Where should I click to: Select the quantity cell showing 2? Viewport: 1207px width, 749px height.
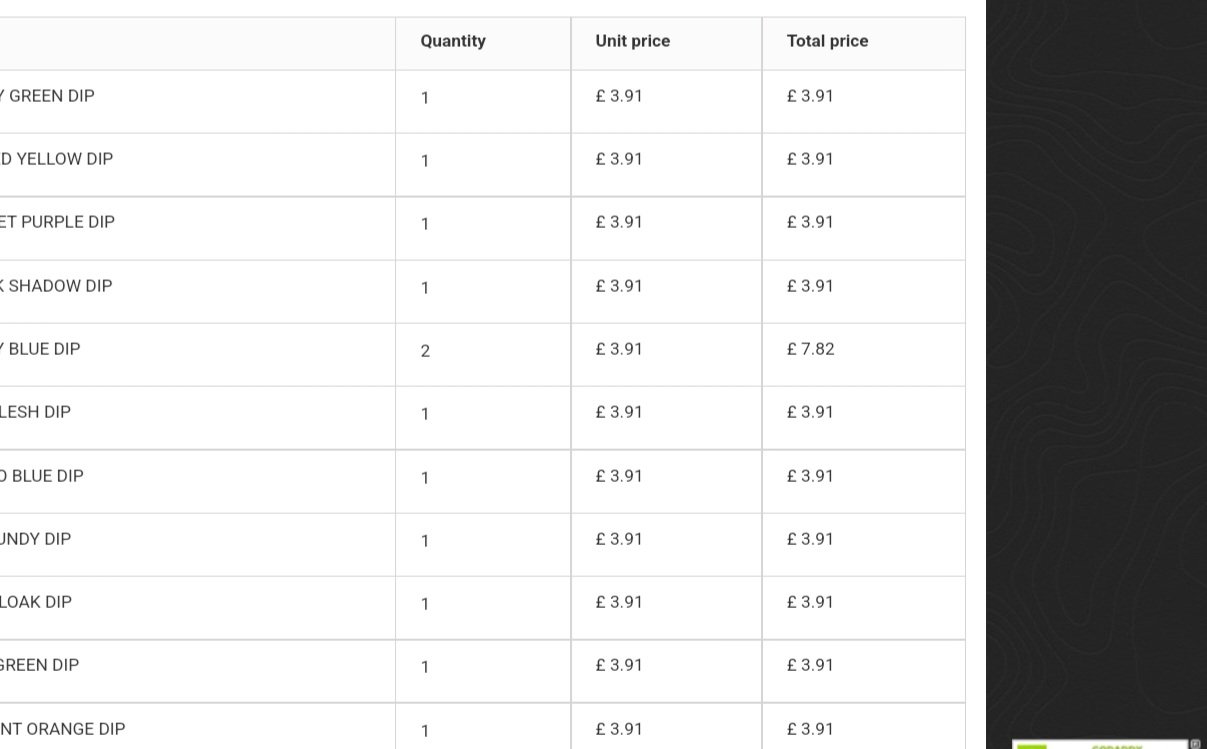425,351
